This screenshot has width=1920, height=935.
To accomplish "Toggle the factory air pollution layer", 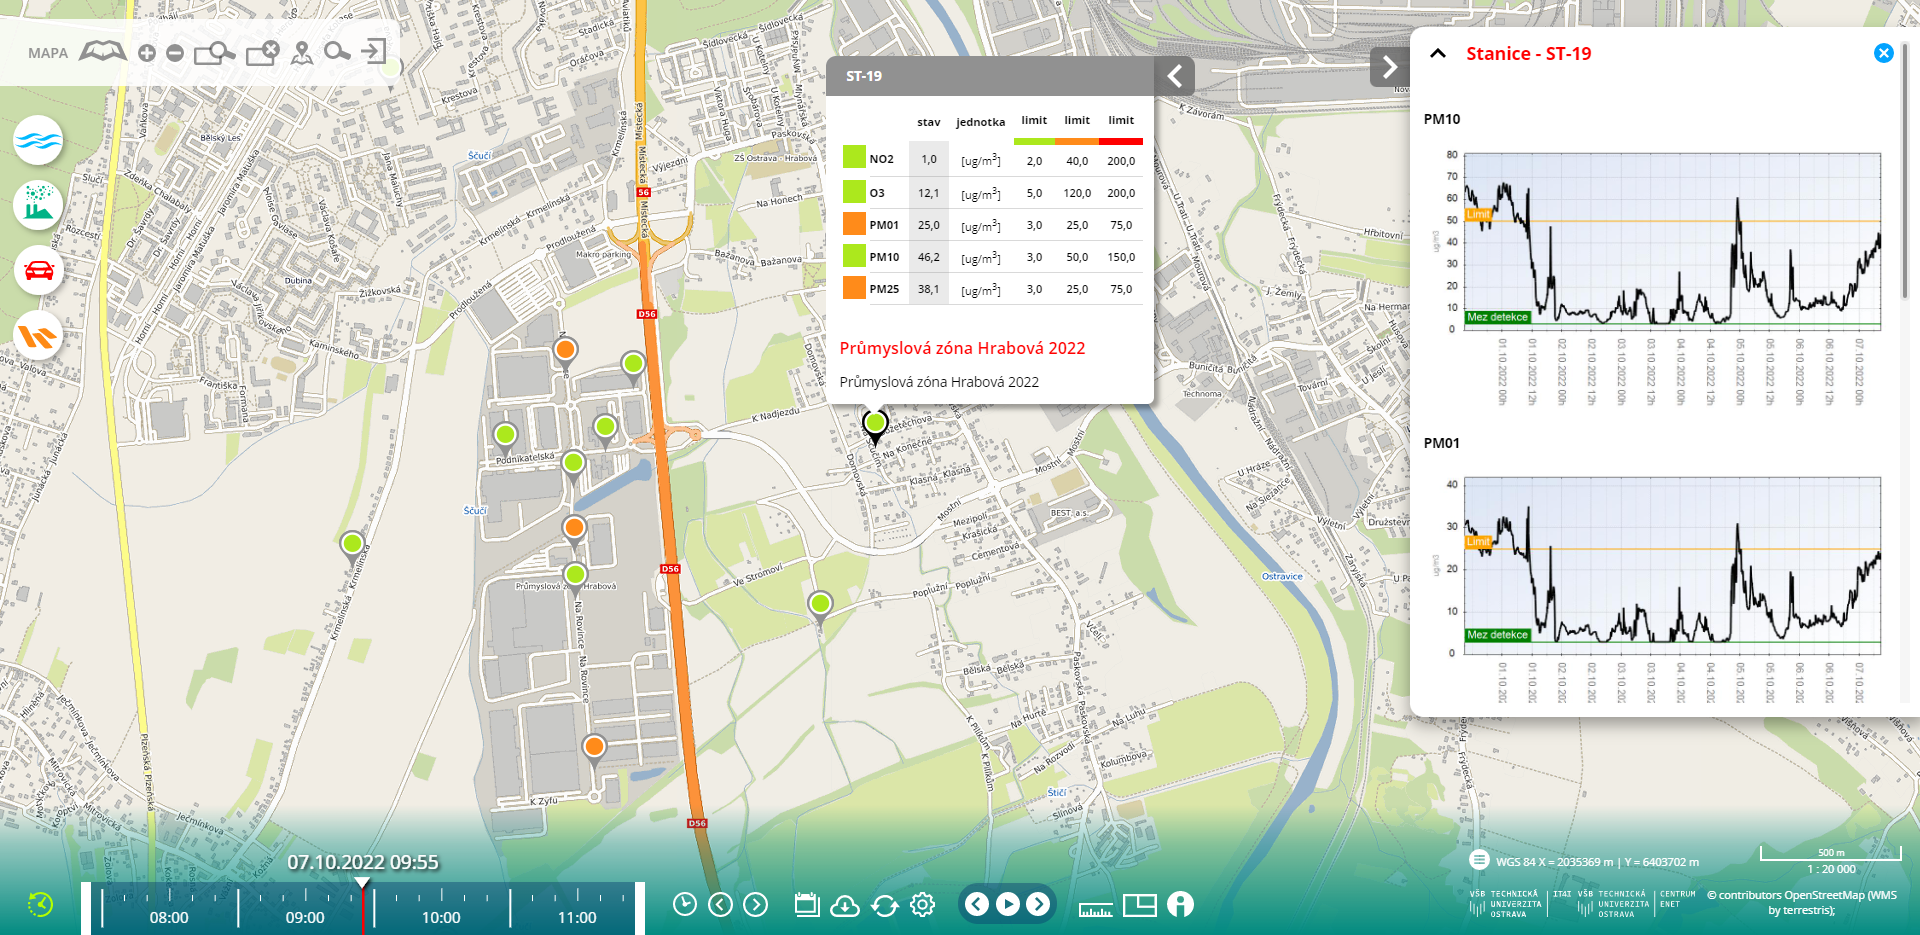I will [38, 205].
